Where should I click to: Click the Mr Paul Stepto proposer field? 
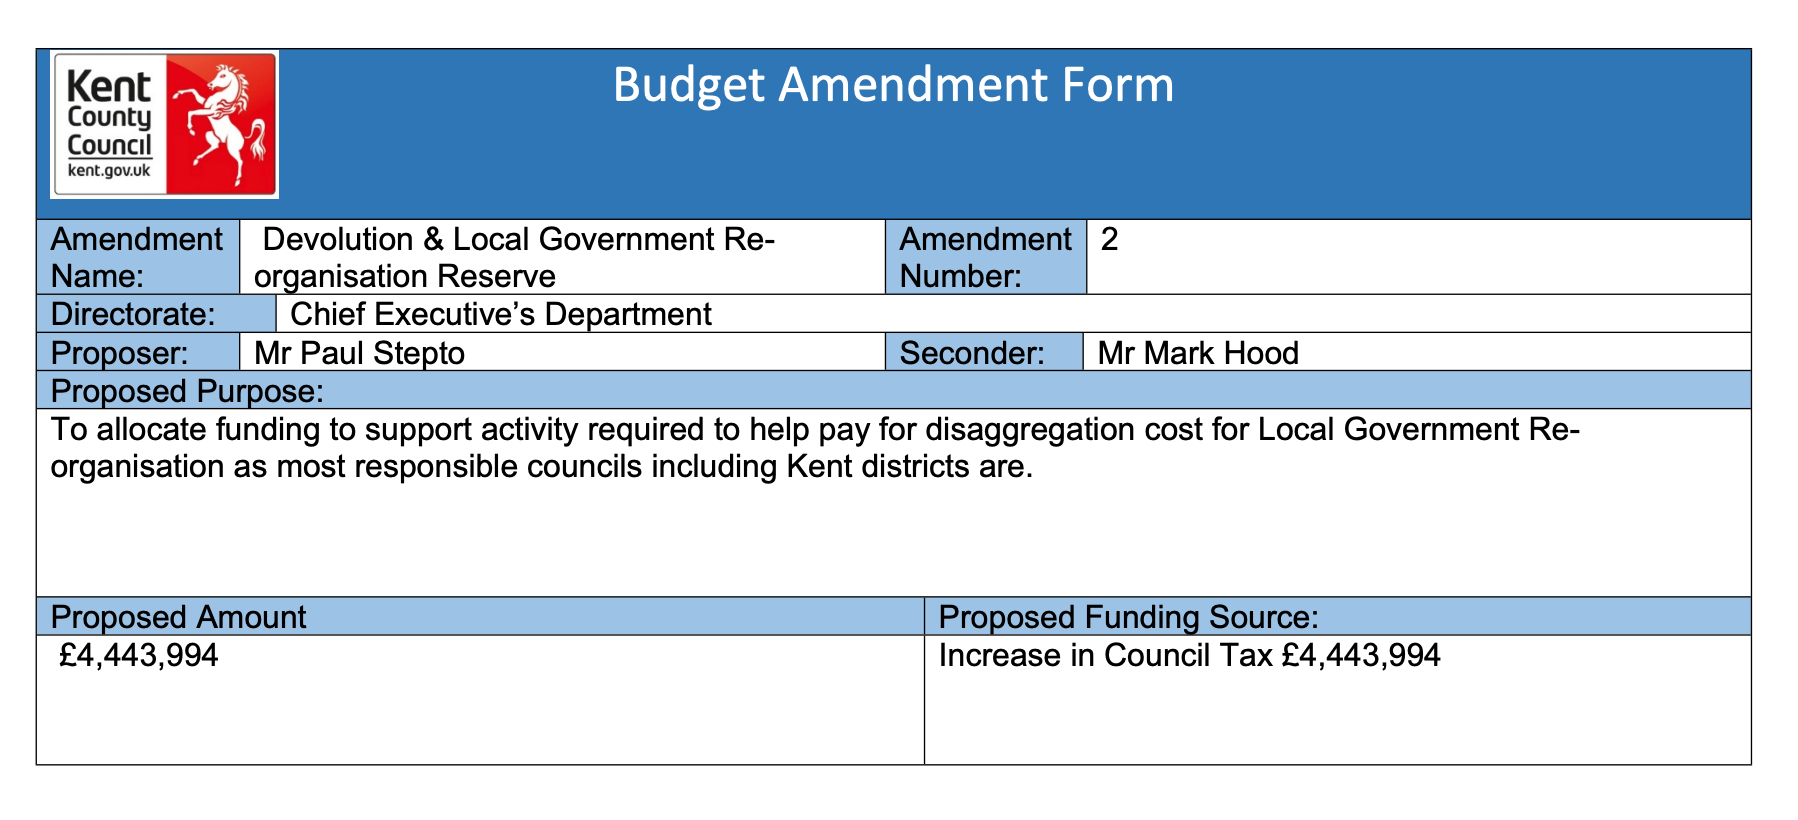(360, 353)
